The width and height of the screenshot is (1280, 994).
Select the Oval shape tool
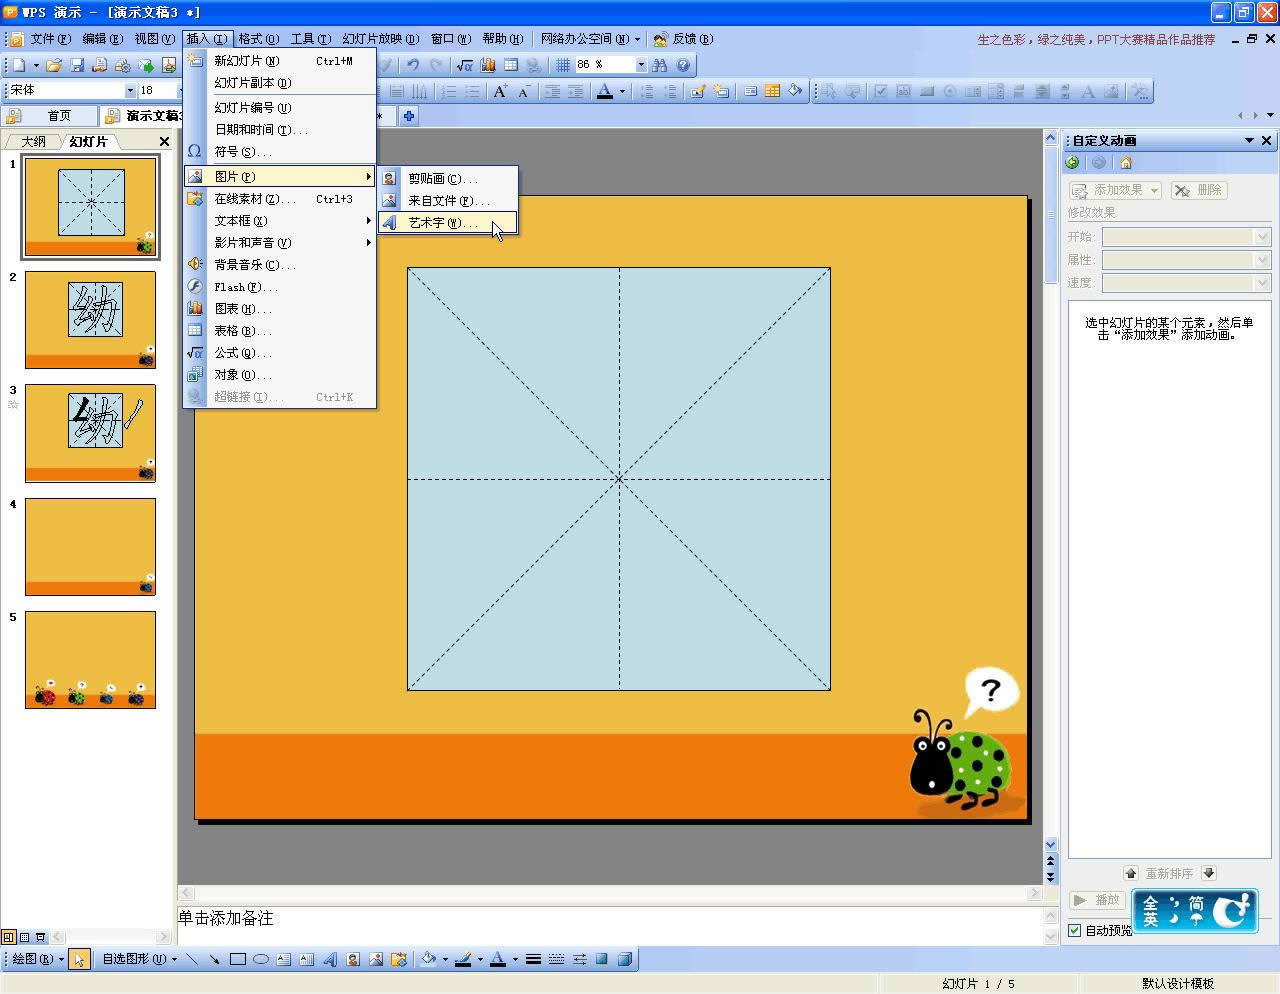(261, 959)
